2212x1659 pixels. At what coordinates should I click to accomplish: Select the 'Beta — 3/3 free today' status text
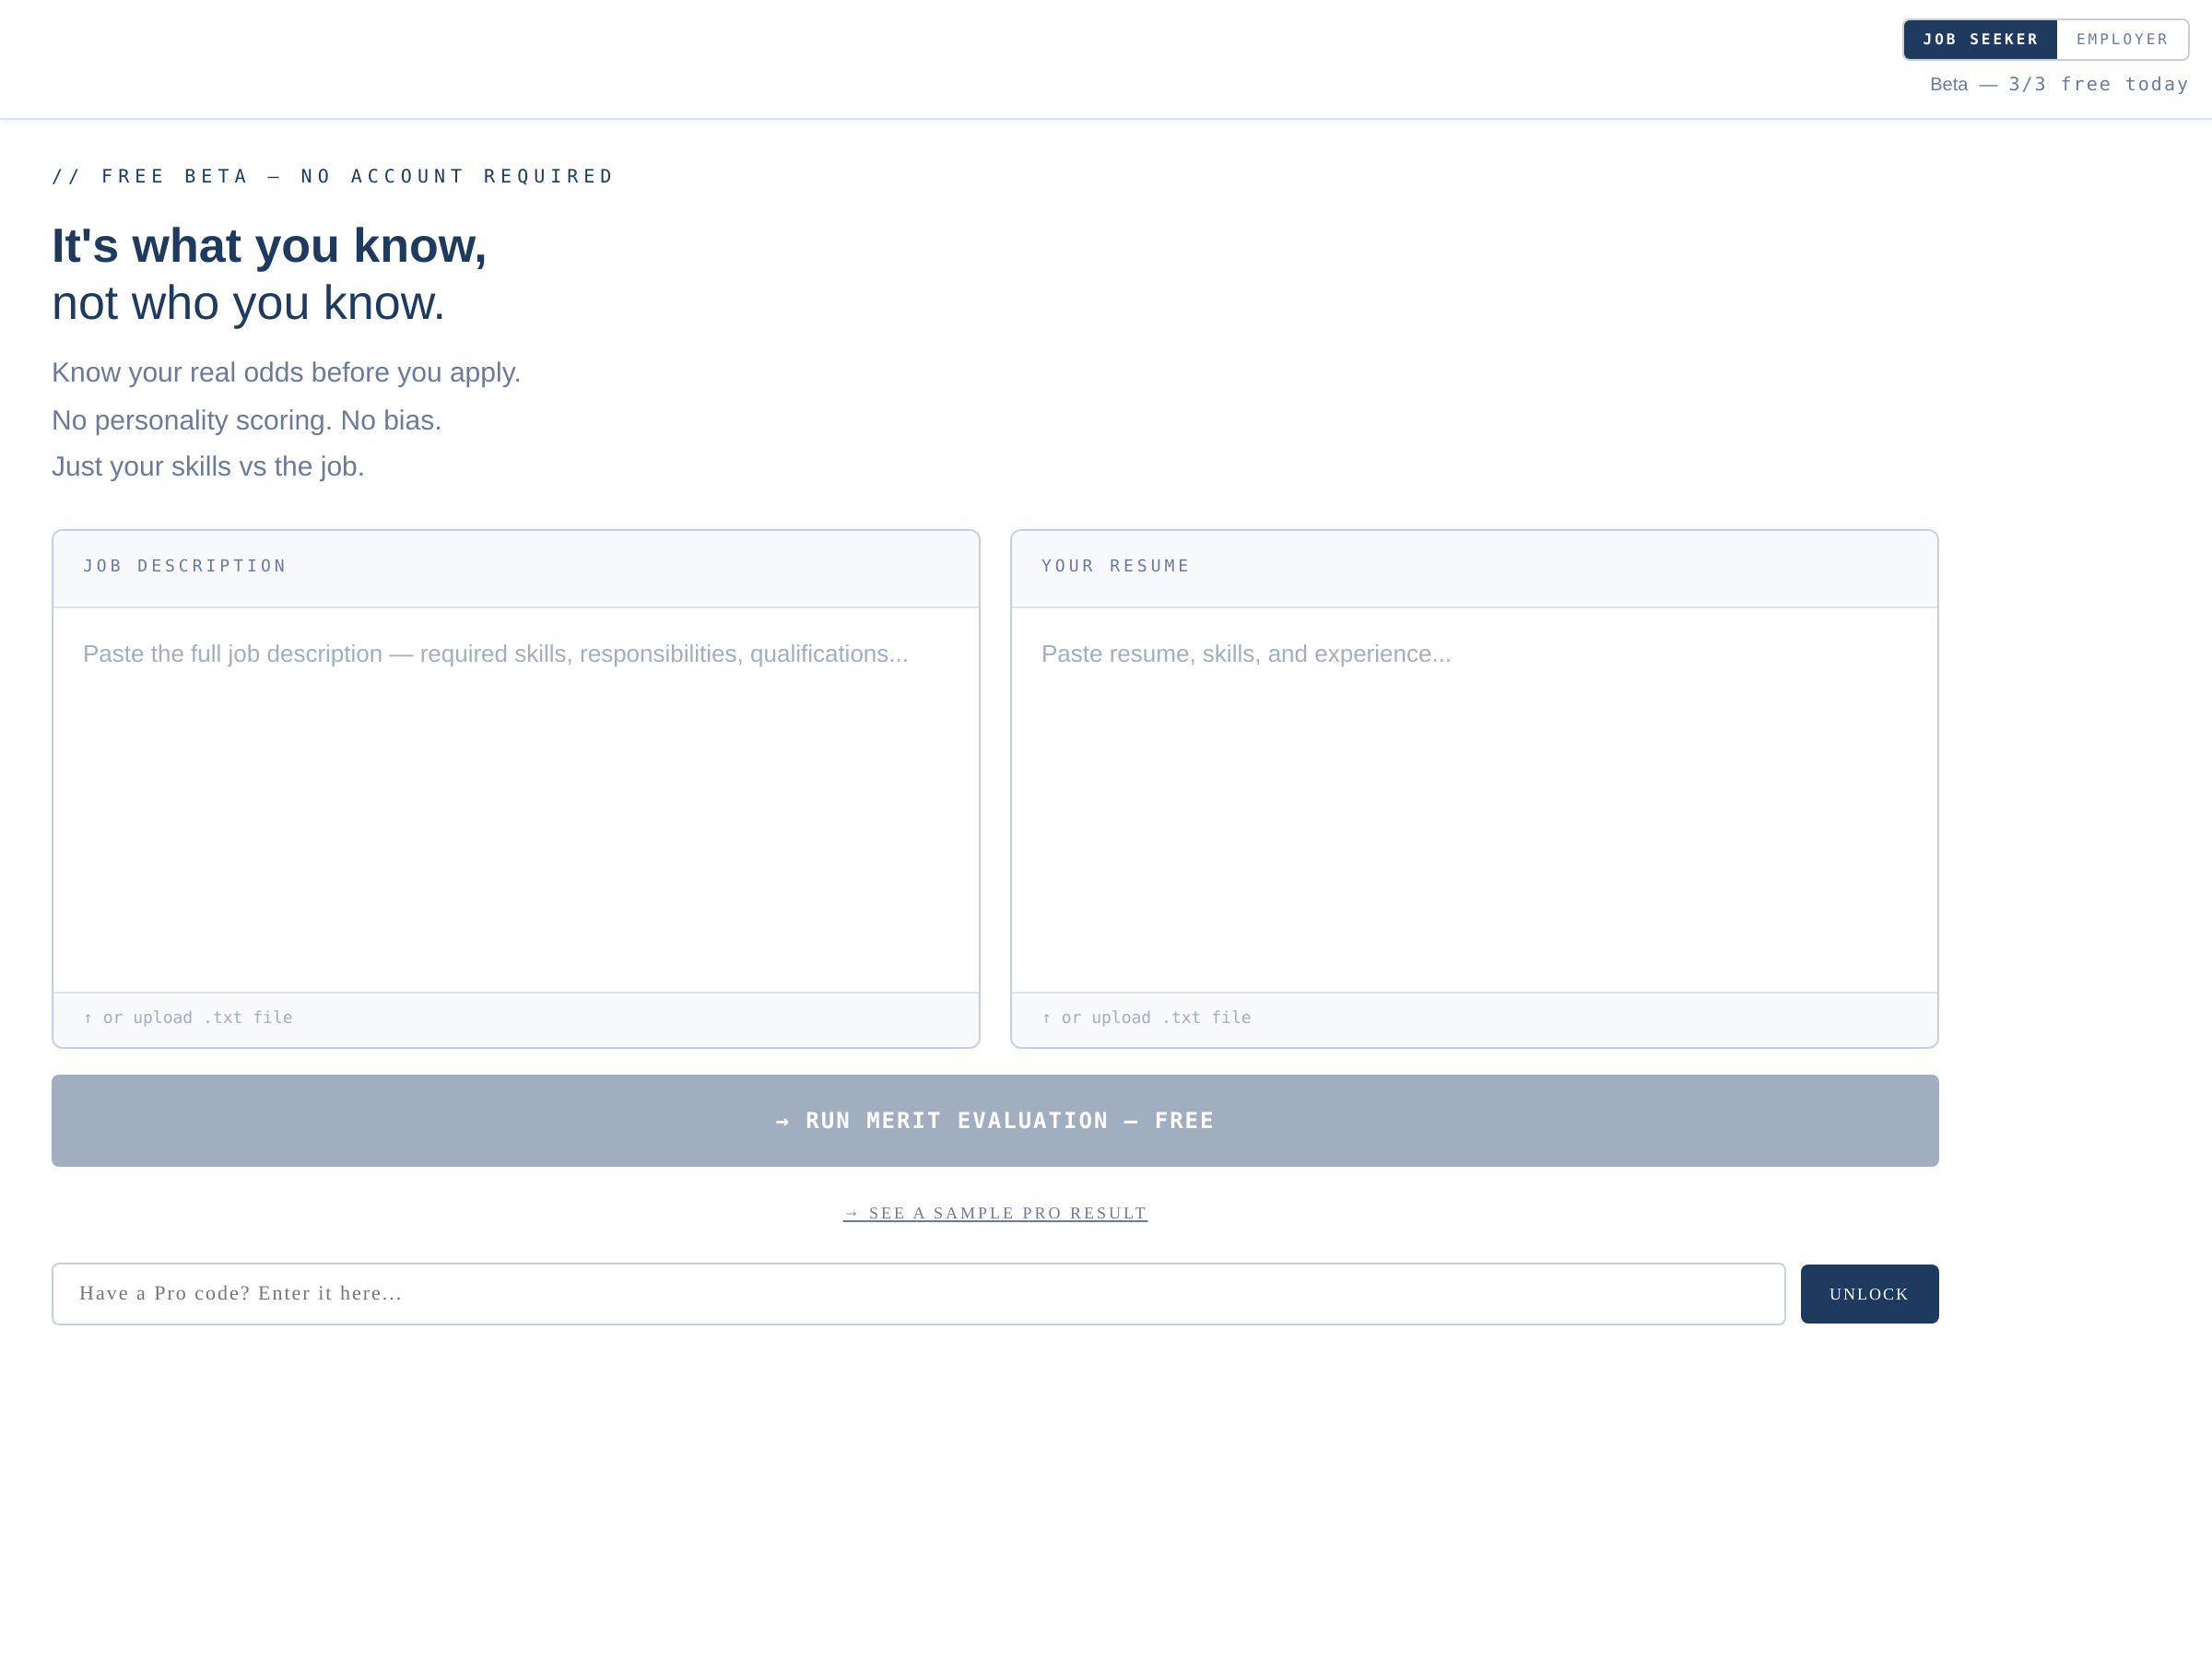click(x=2059, y=85)
